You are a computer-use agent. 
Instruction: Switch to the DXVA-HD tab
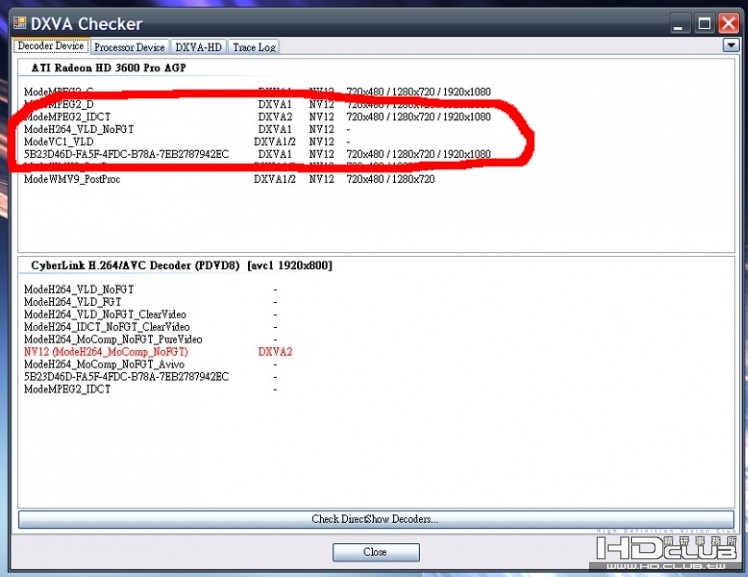(x=198, y=47)
